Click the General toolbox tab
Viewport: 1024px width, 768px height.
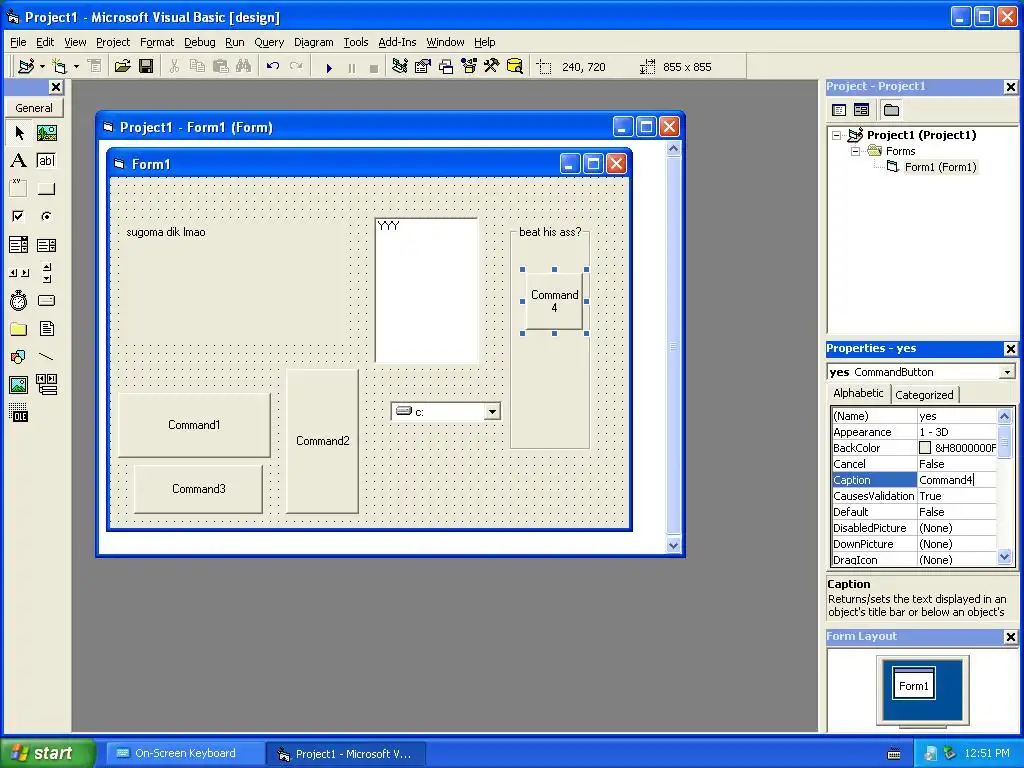point(34,108)
